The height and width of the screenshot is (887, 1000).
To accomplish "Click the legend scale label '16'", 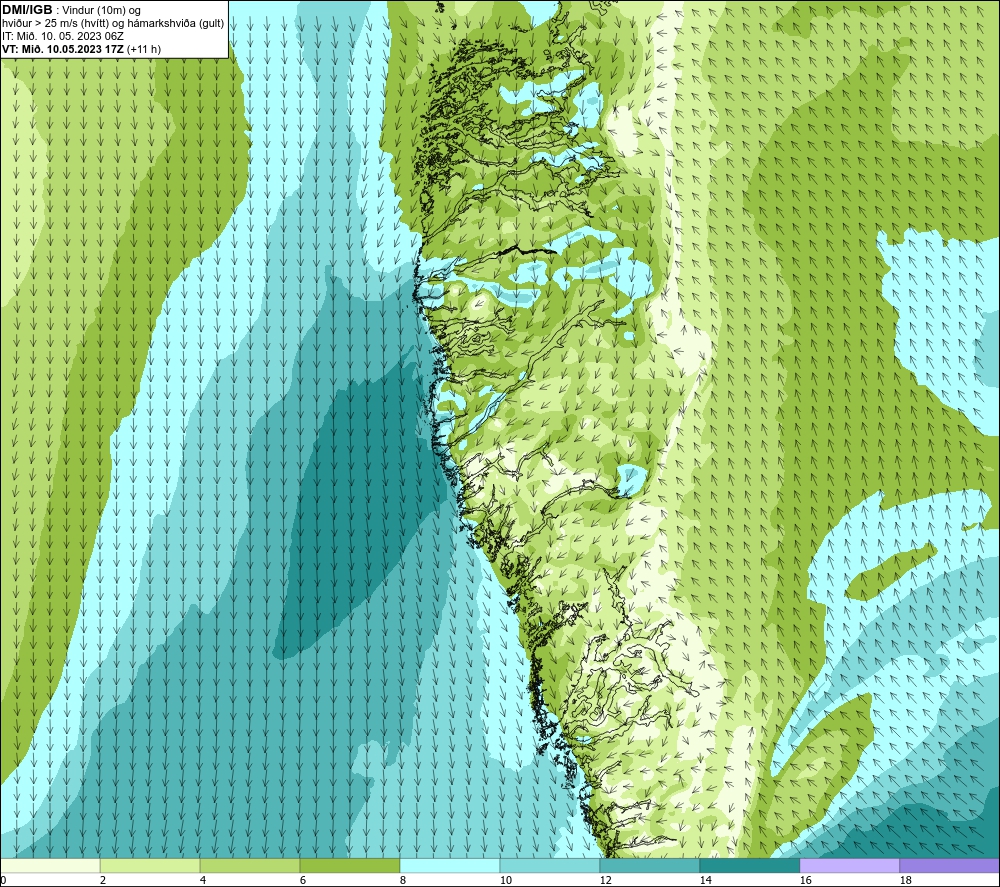I will pyautogui.click(x=805, y=880).
